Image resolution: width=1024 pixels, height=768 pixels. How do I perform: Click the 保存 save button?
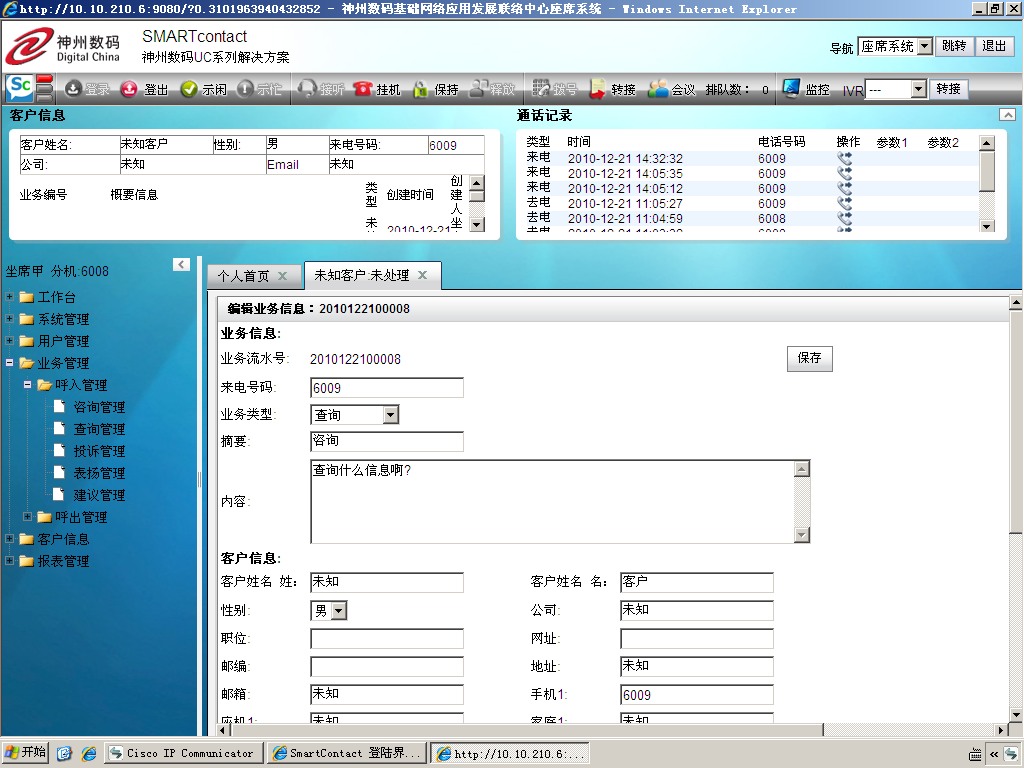(810, 358)
